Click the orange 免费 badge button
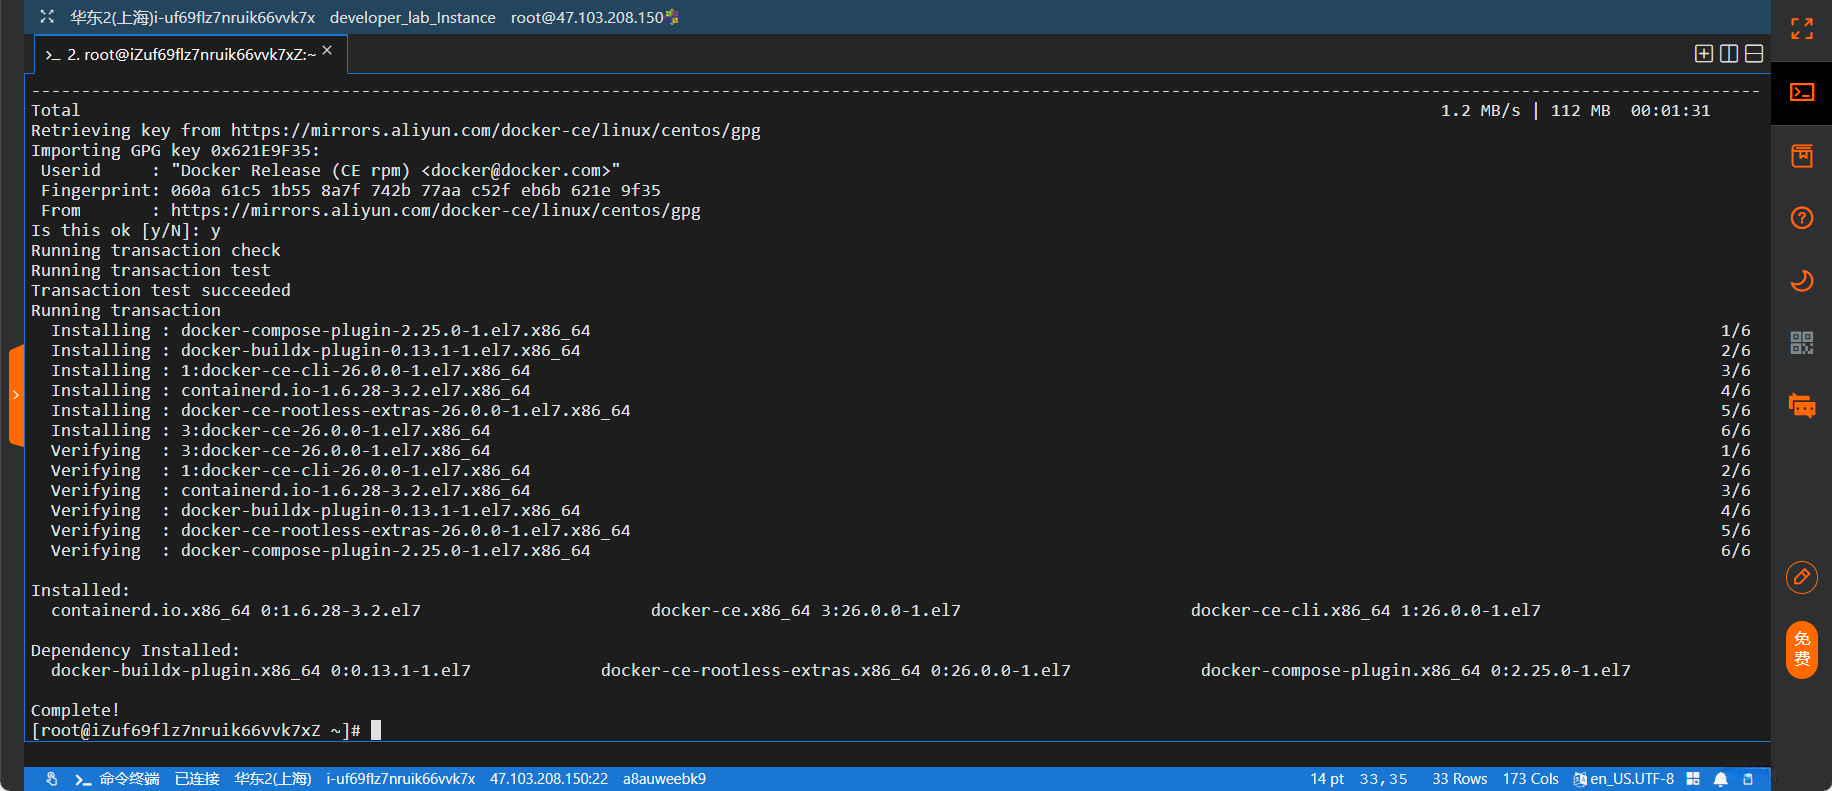Viewport: 1832px width, 791px height. click(x=1802, y=649)
